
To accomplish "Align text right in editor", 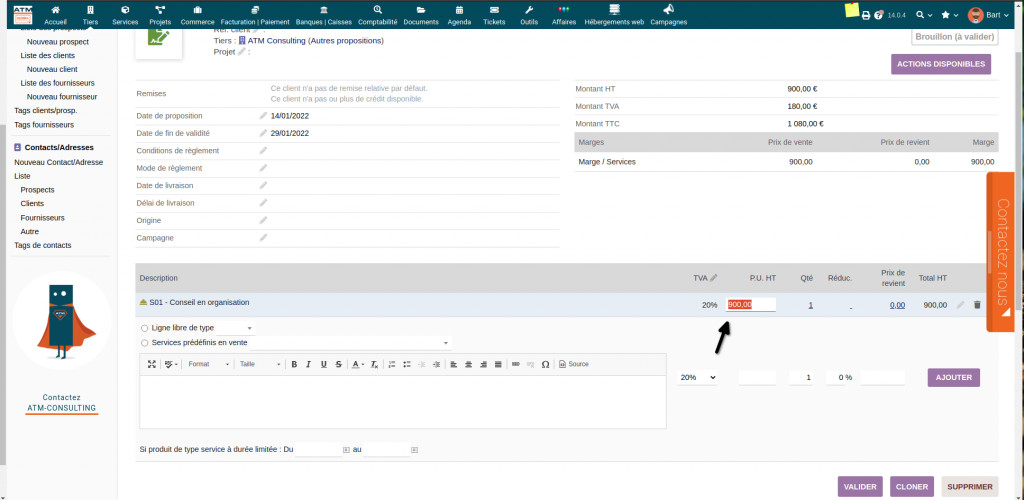I will [483, 364].
